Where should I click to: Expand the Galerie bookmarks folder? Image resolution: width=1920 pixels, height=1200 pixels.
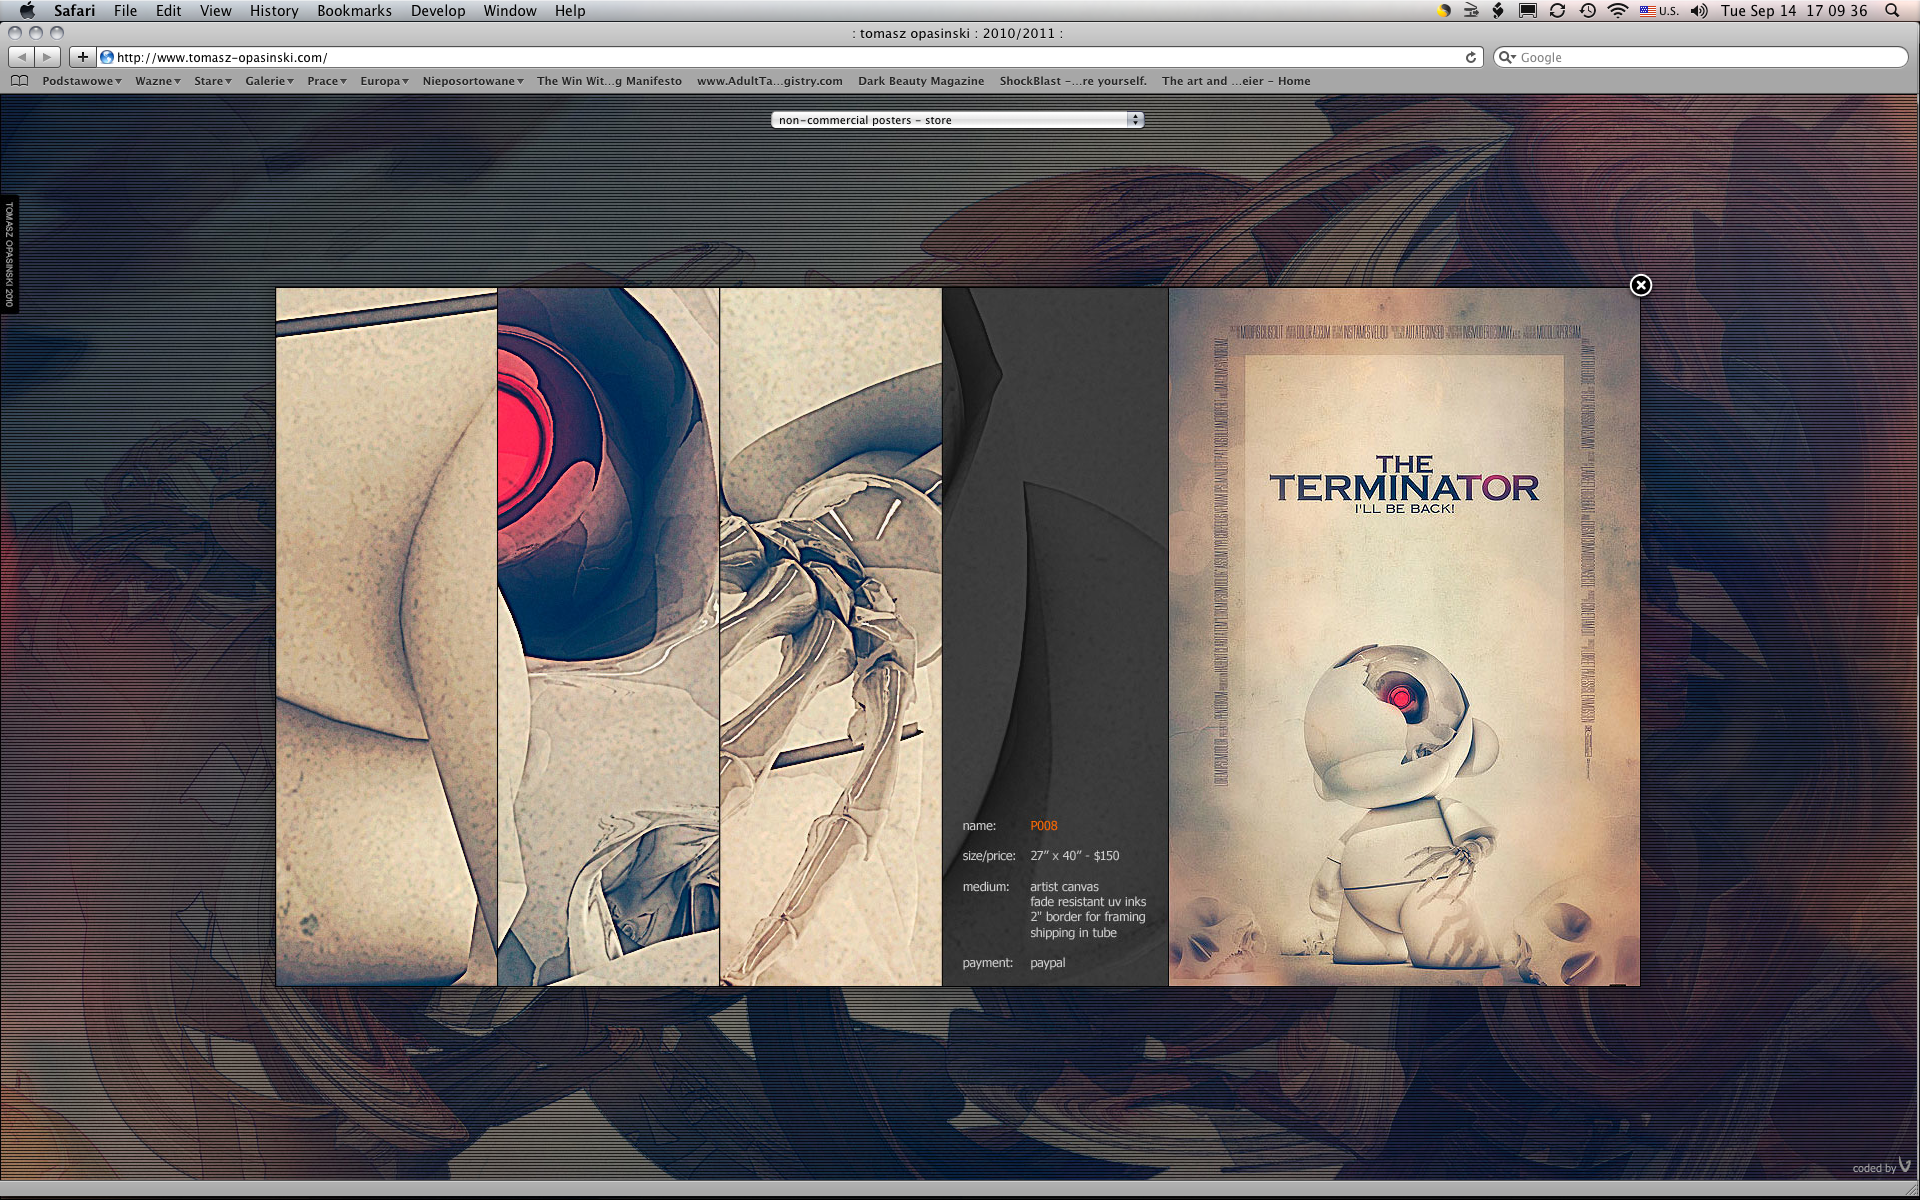[x=269, y=81]
